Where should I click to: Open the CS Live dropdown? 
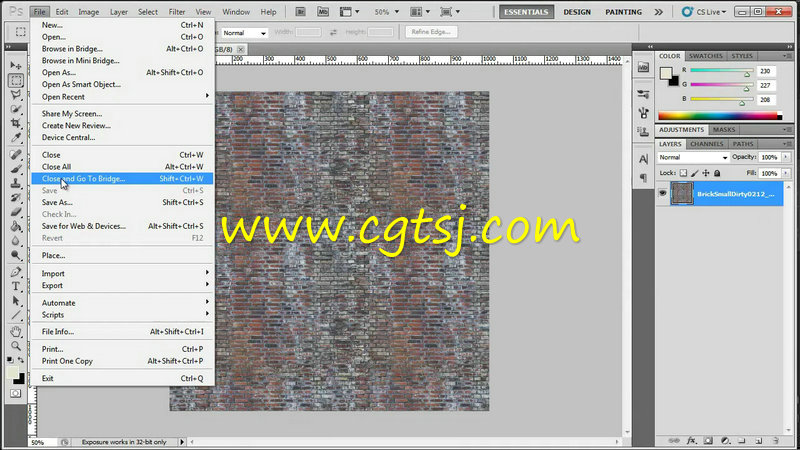point(704,12)
